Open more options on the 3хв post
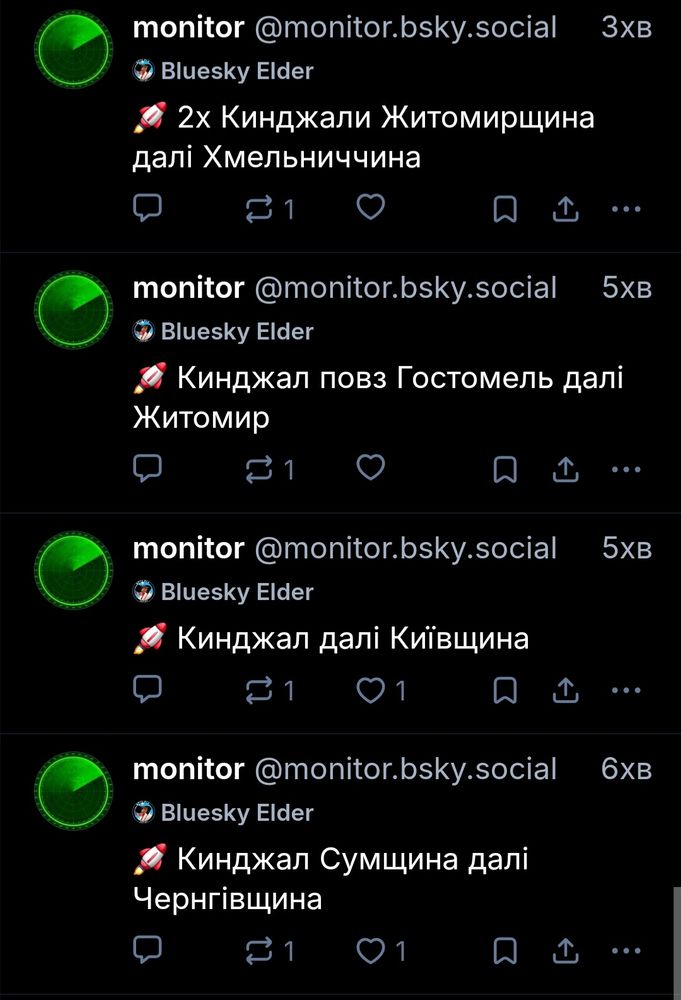 [x=626, y=209]
